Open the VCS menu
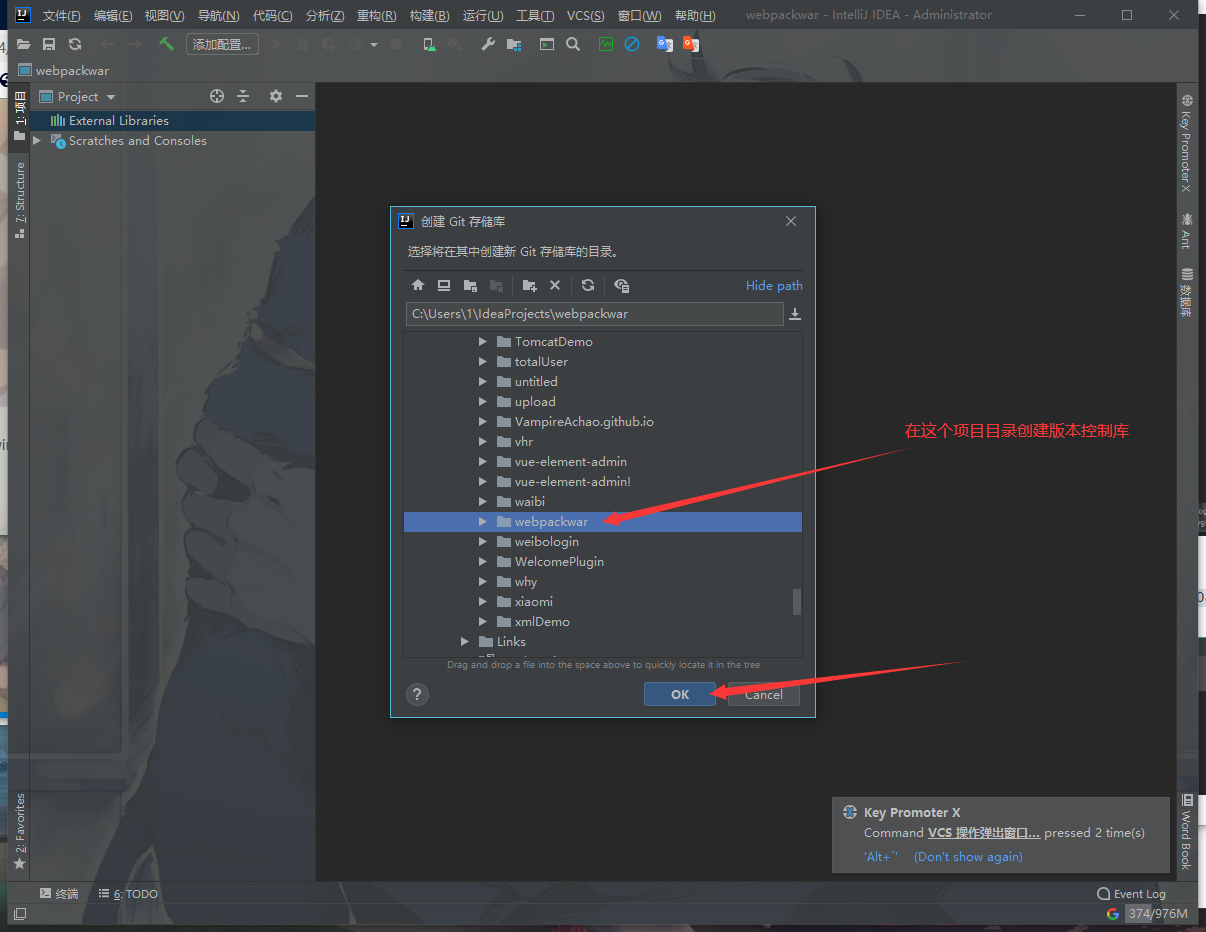The height and width of the screenshot is (932, 1206). pyautogui.click(x=585, y=15)
